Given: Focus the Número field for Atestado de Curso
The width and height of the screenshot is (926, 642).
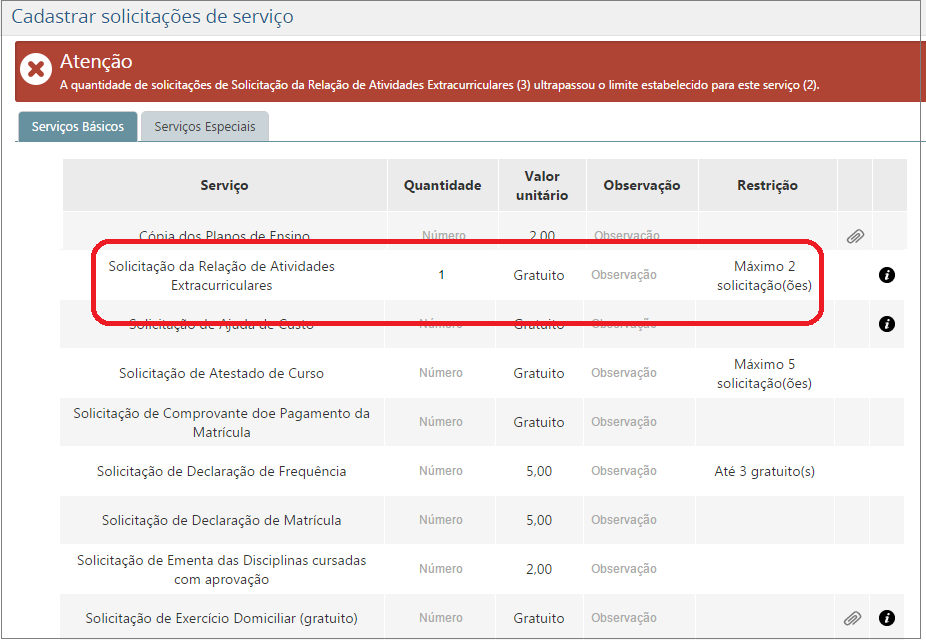Looking at the screenshot, I should 441,373.
